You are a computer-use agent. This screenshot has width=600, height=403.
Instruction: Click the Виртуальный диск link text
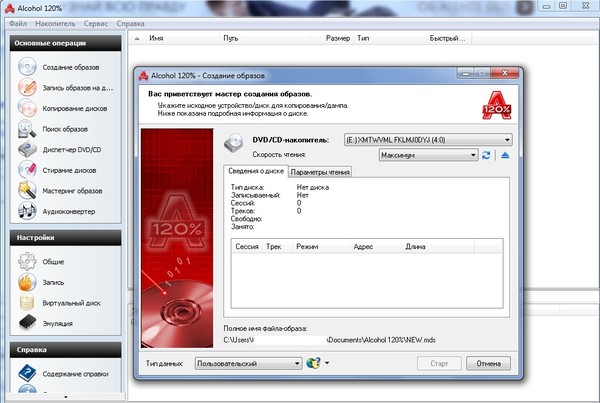[72, 303]
